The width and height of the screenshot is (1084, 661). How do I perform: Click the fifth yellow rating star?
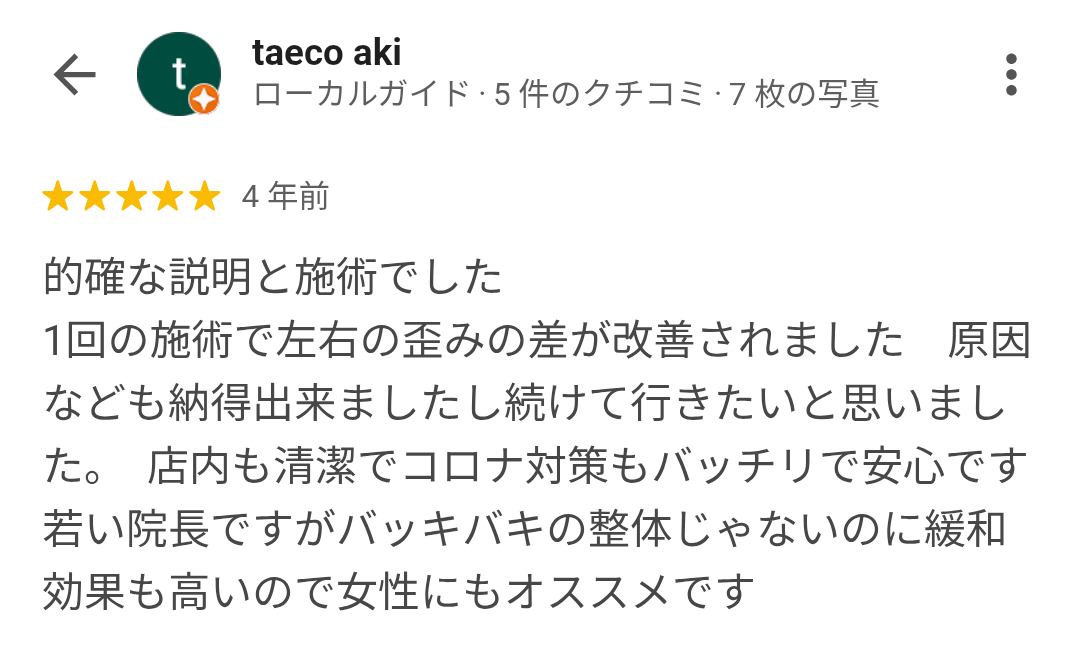[204, 198]
